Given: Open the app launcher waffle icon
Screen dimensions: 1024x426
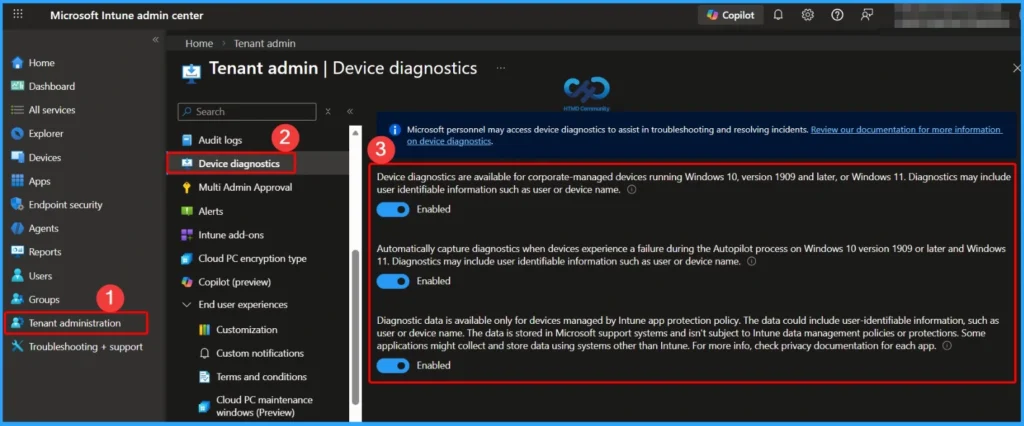Looking at the screenshot, I should pyautogui.click(x=18, y=14).
